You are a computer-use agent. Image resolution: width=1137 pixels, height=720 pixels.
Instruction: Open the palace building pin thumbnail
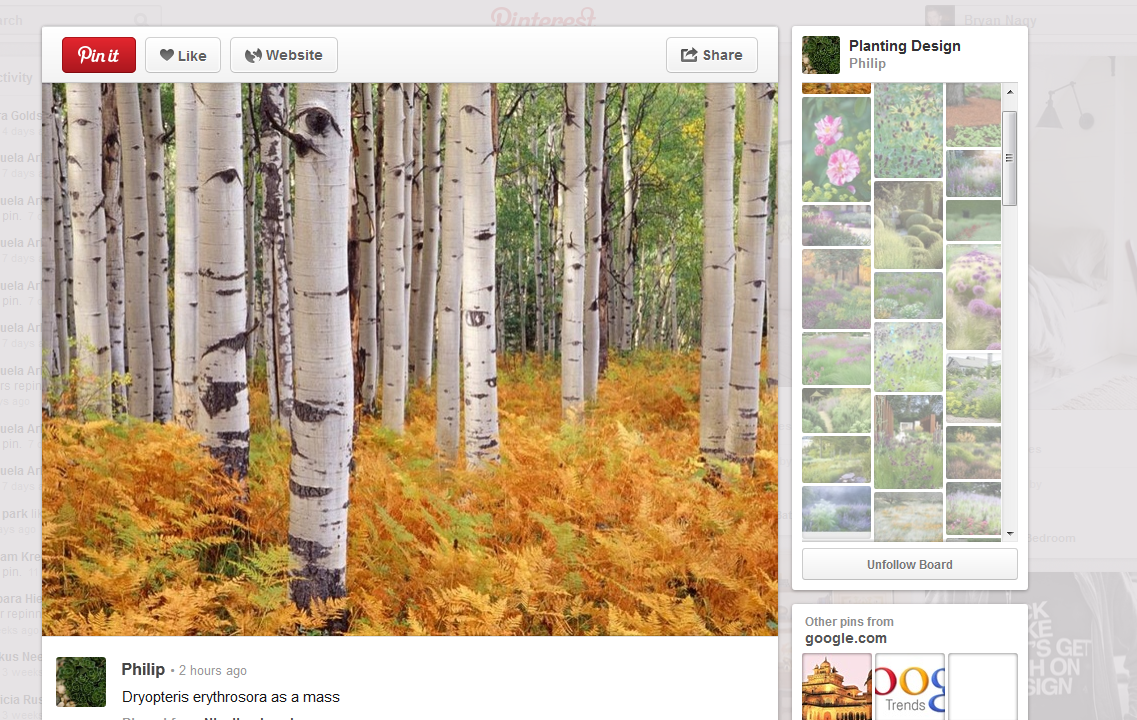click(x=837, y=687)
